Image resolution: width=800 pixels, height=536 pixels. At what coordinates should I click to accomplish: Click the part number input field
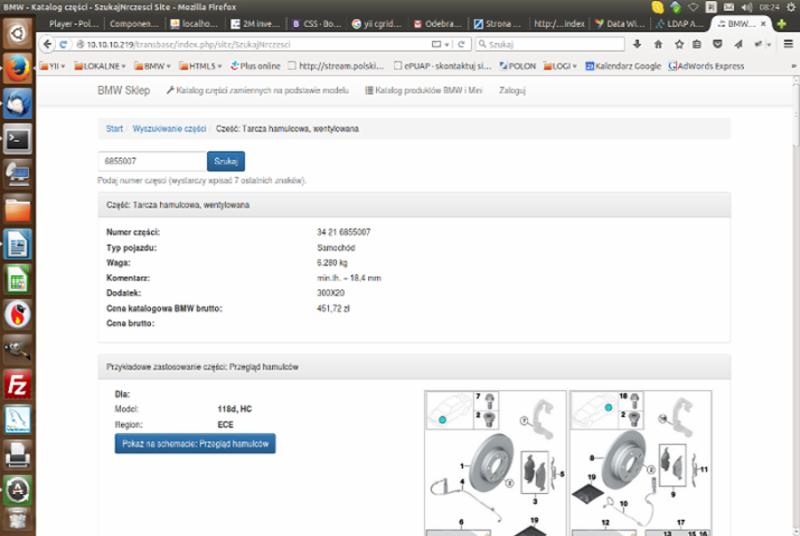(152, 161)
